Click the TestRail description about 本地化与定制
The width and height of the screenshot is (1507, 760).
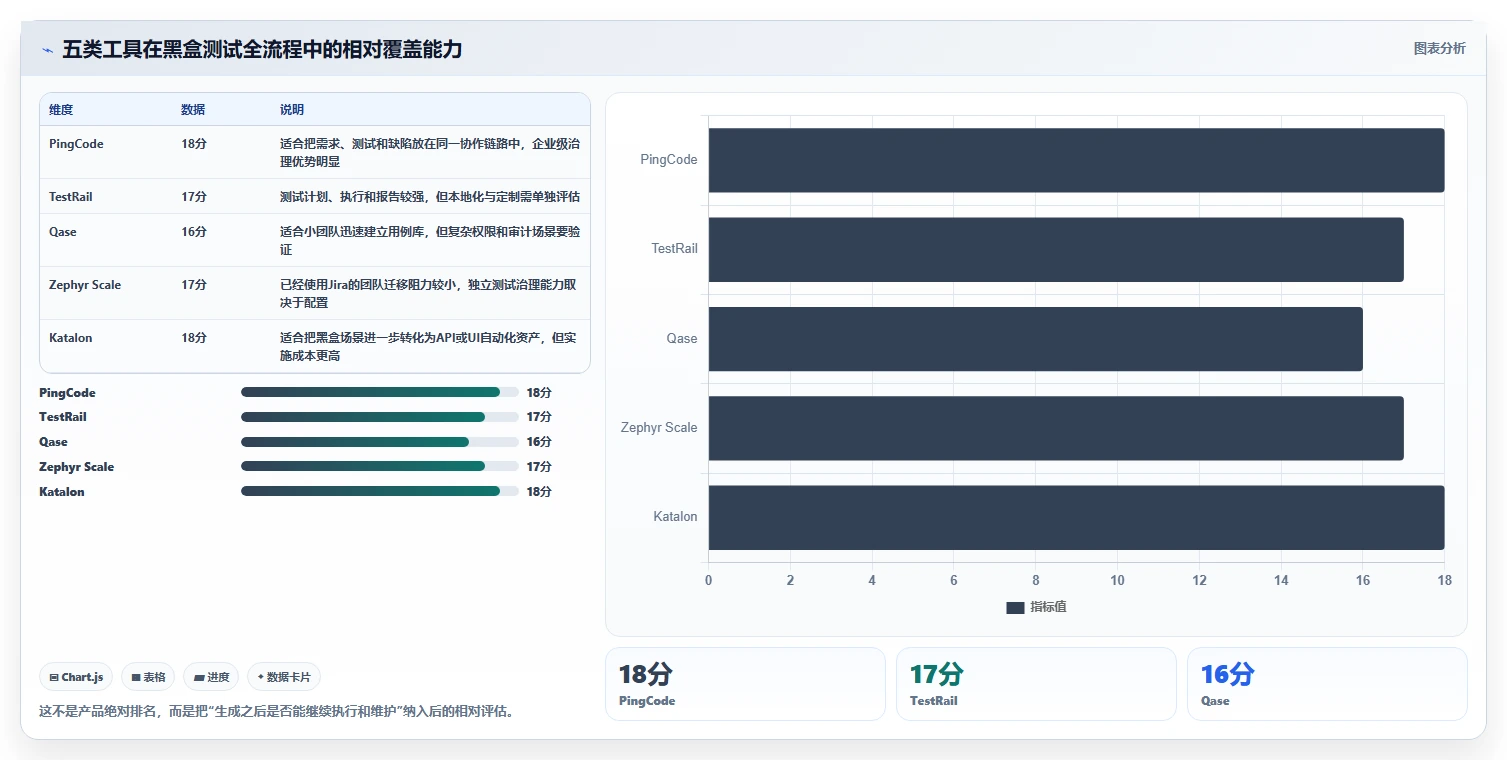point(430,197)
